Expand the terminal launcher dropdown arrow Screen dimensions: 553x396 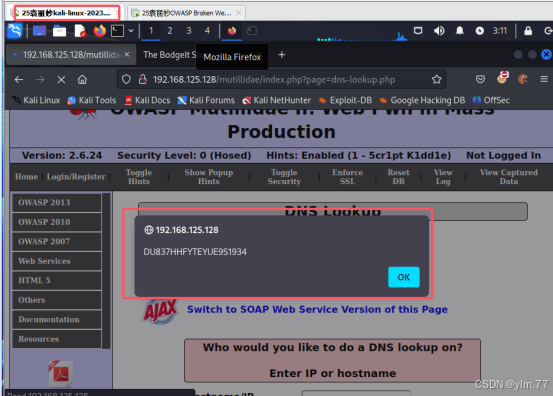(x=131, y=31)
